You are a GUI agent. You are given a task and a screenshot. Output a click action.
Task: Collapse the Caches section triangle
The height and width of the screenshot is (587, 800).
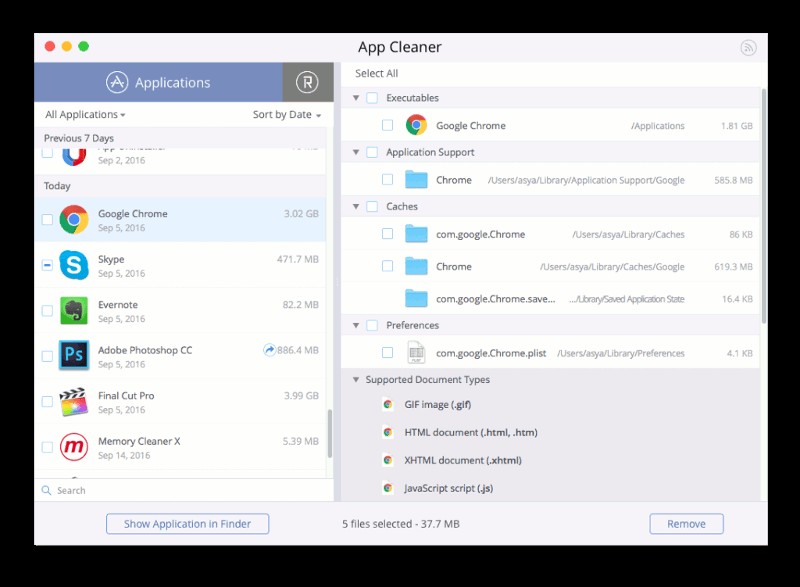pos(356,206)
